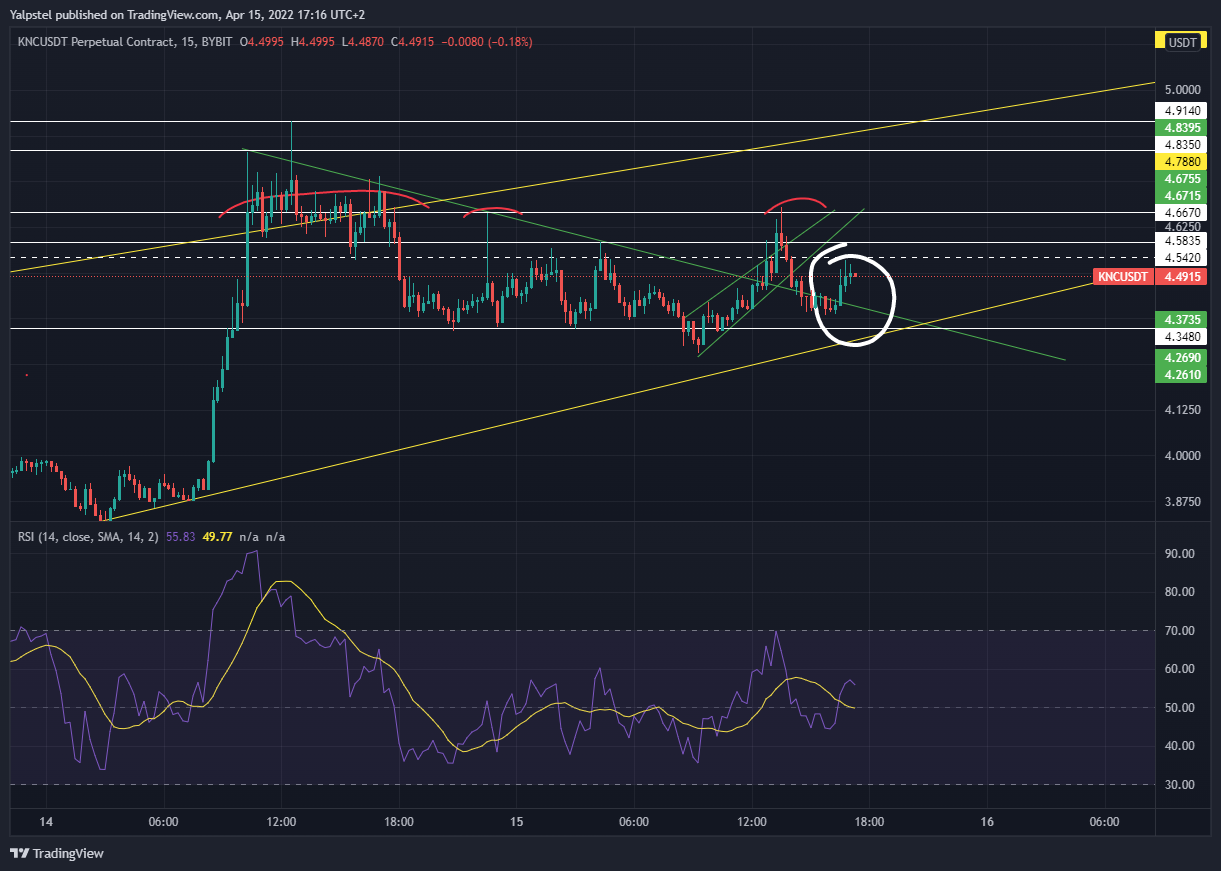Click the green 4.3735 price label
Screen dimensions: 1221x871
(1182, 318)
